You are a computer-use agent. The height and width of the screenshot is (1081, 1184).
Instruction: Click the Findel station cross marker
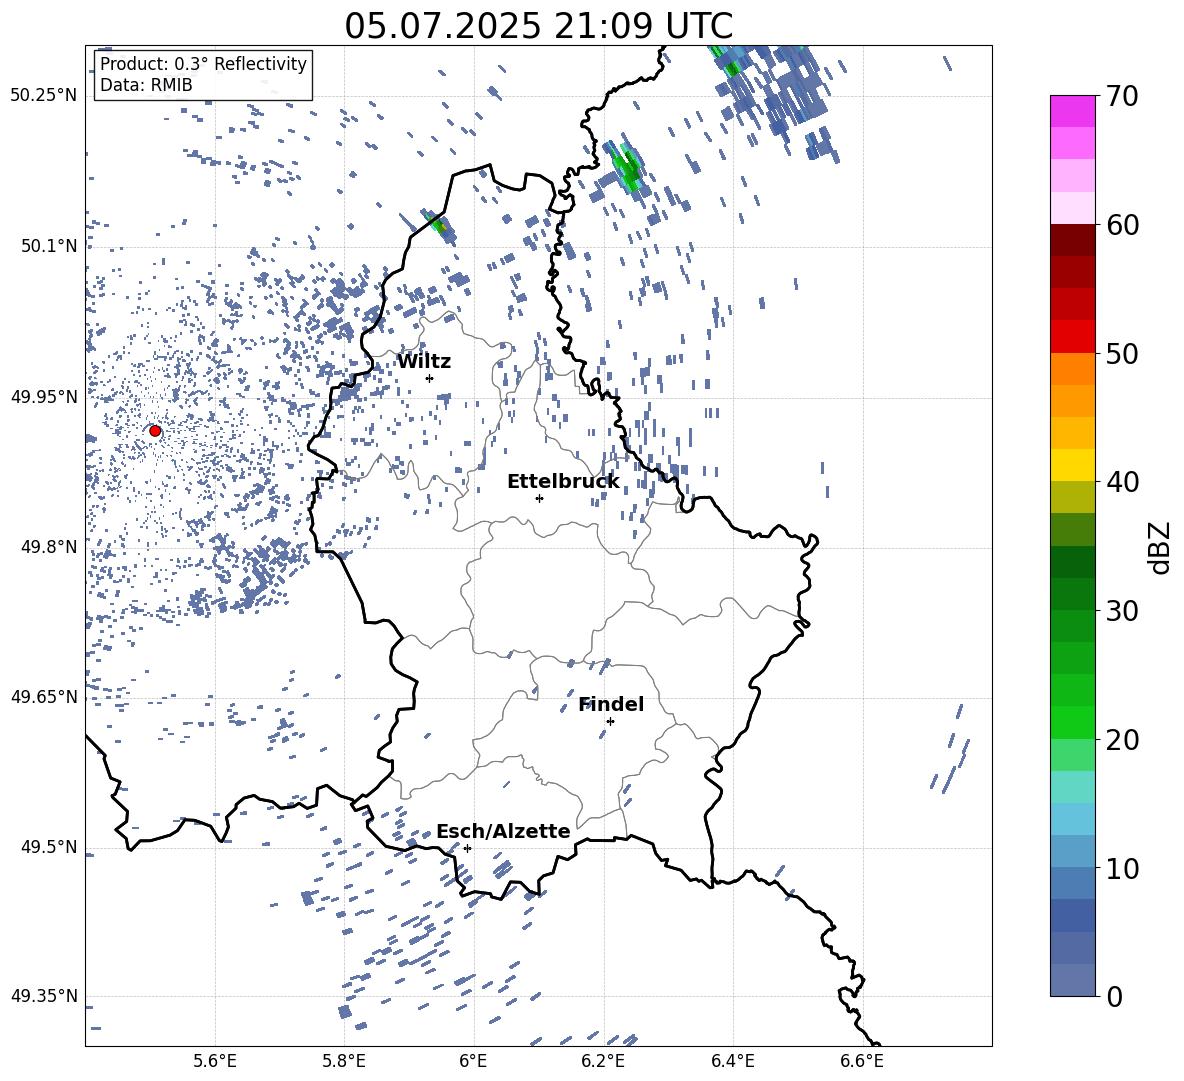tap(610, 721)
